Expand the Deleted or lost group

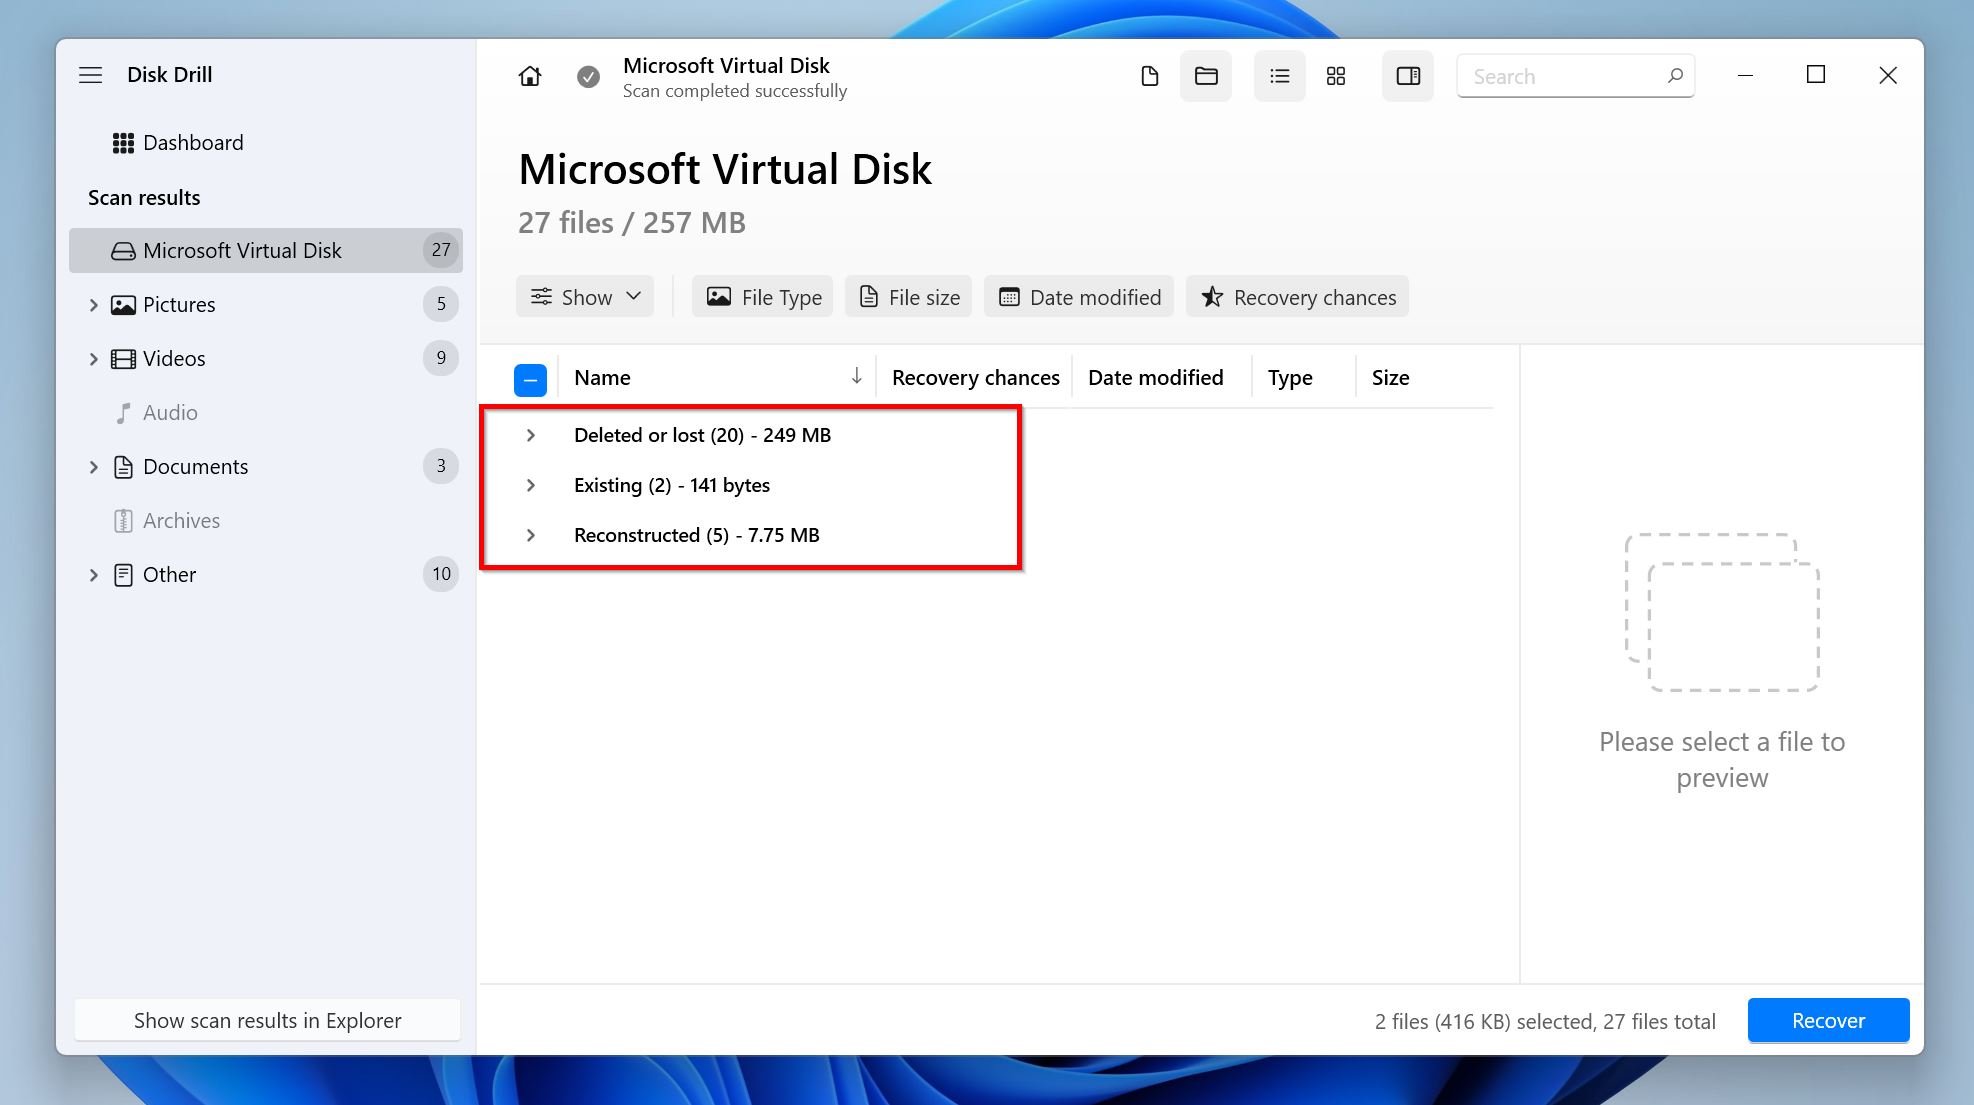click(x=531, y=435)
